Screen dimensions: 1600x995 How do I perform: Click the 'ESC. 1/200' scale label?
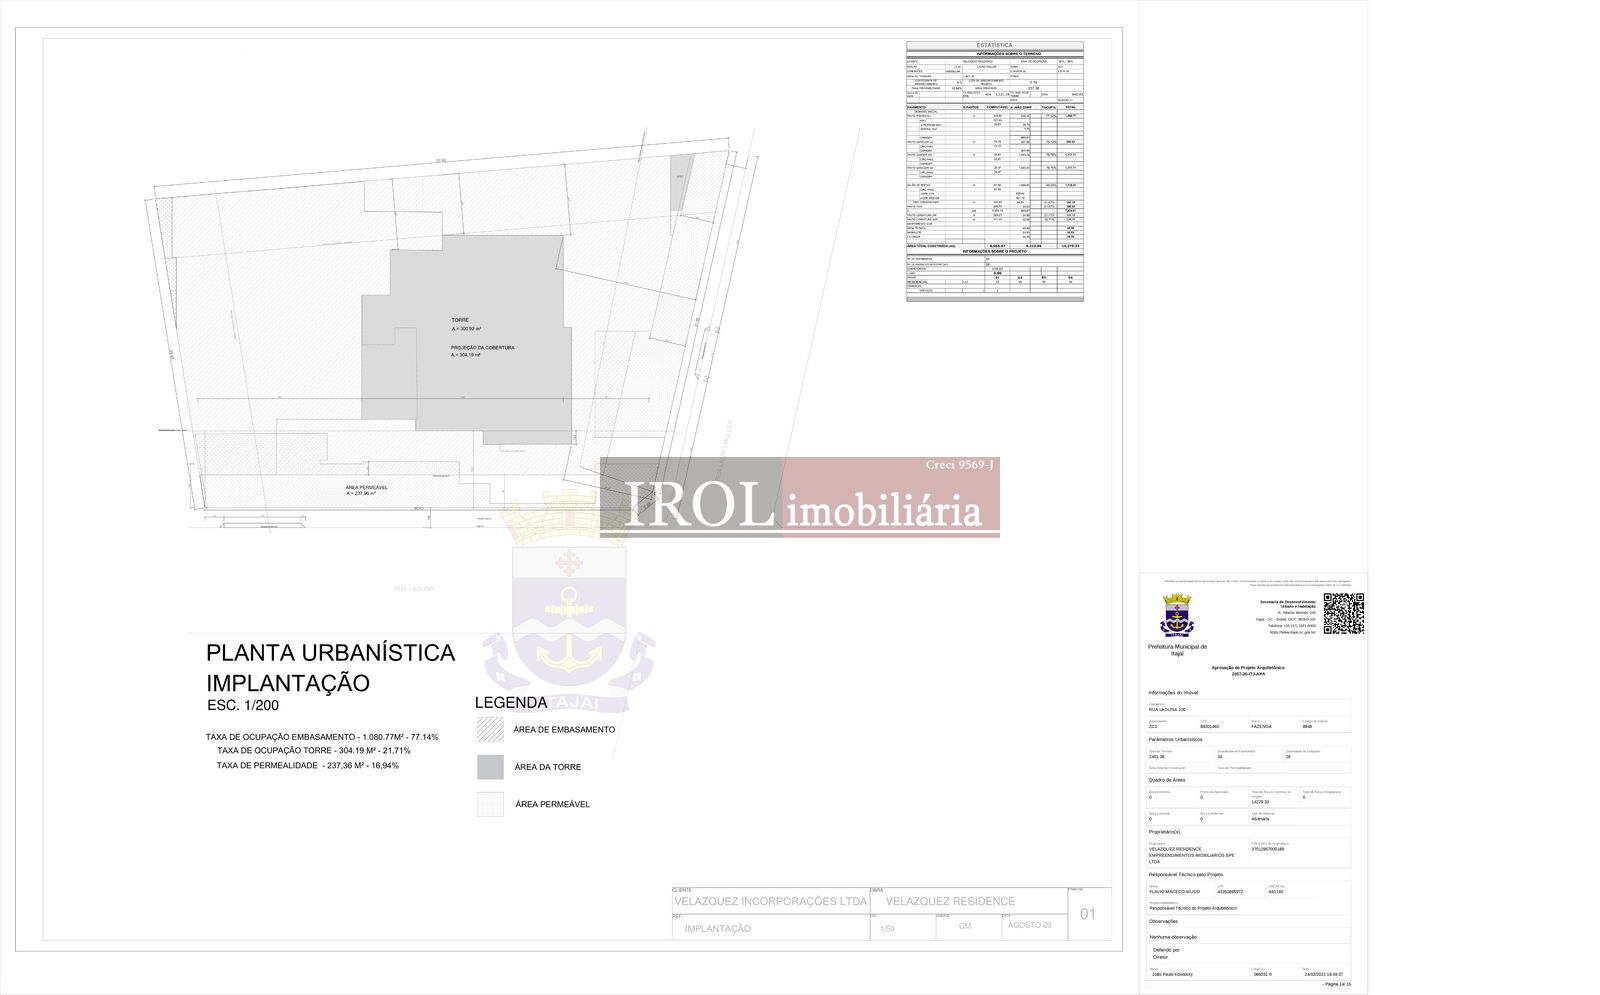point(242,705)
